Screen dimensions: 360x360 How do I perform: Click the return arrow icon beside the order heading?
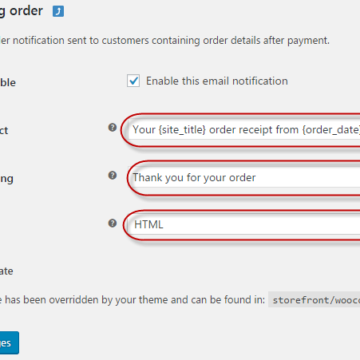(x=58, y=12)
